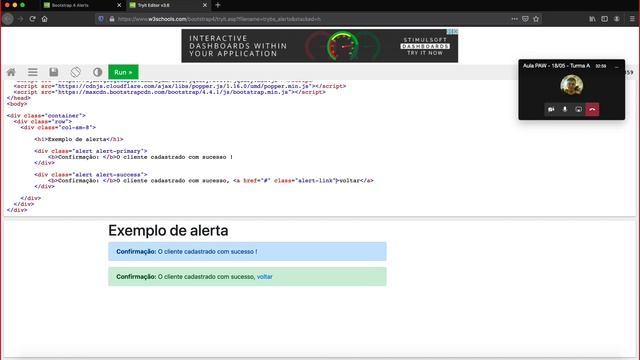Open page actions three-dots menu in address bar
This screenshot has width=640, height=360.
tap(514, 19)
